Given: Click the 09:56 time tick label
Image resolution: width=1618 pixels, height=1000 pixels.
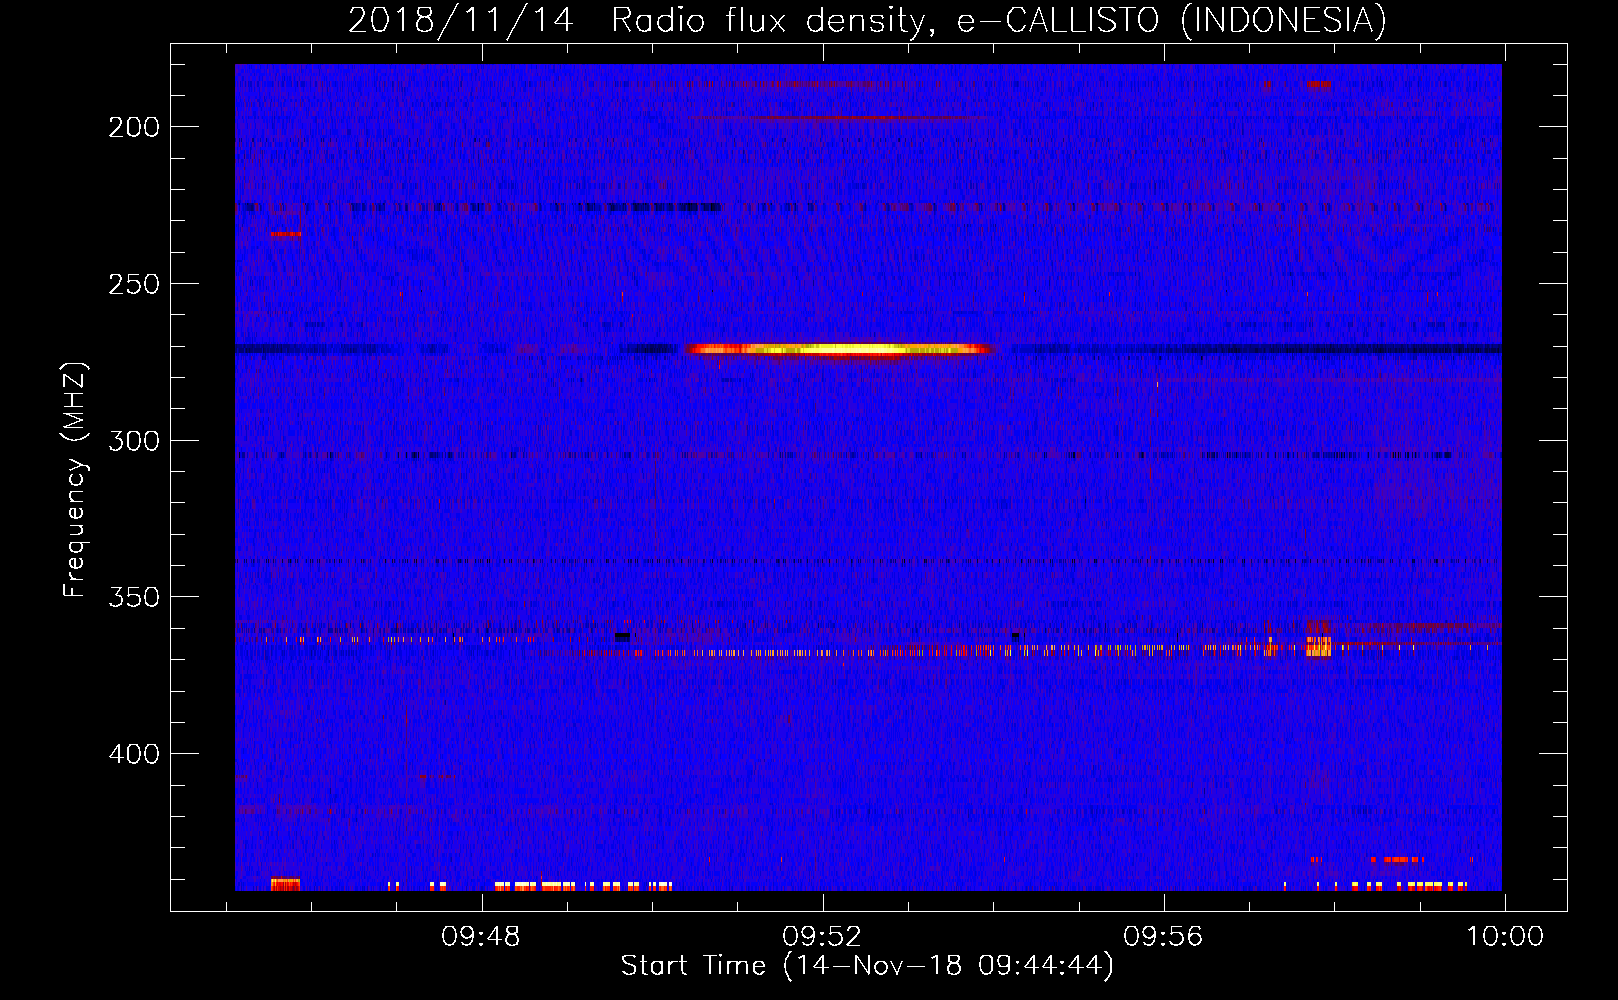Looking at the screenshot, I should (1163, 937).
